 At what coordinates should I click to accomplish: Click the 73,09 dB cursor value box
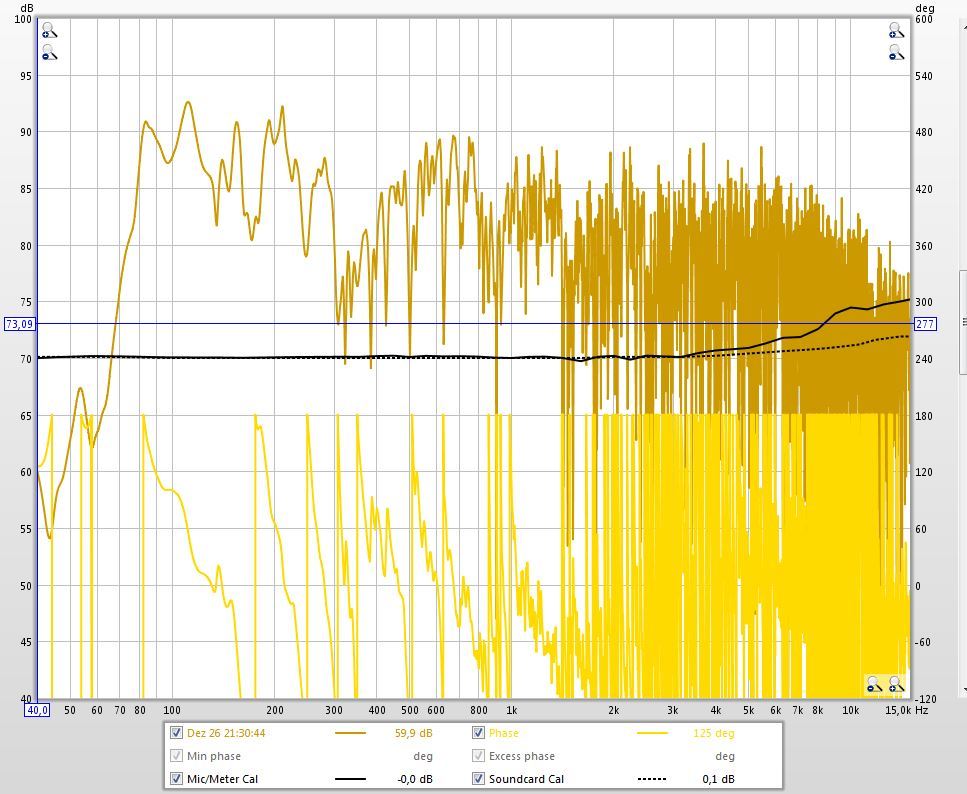click(x=19, y=324)
